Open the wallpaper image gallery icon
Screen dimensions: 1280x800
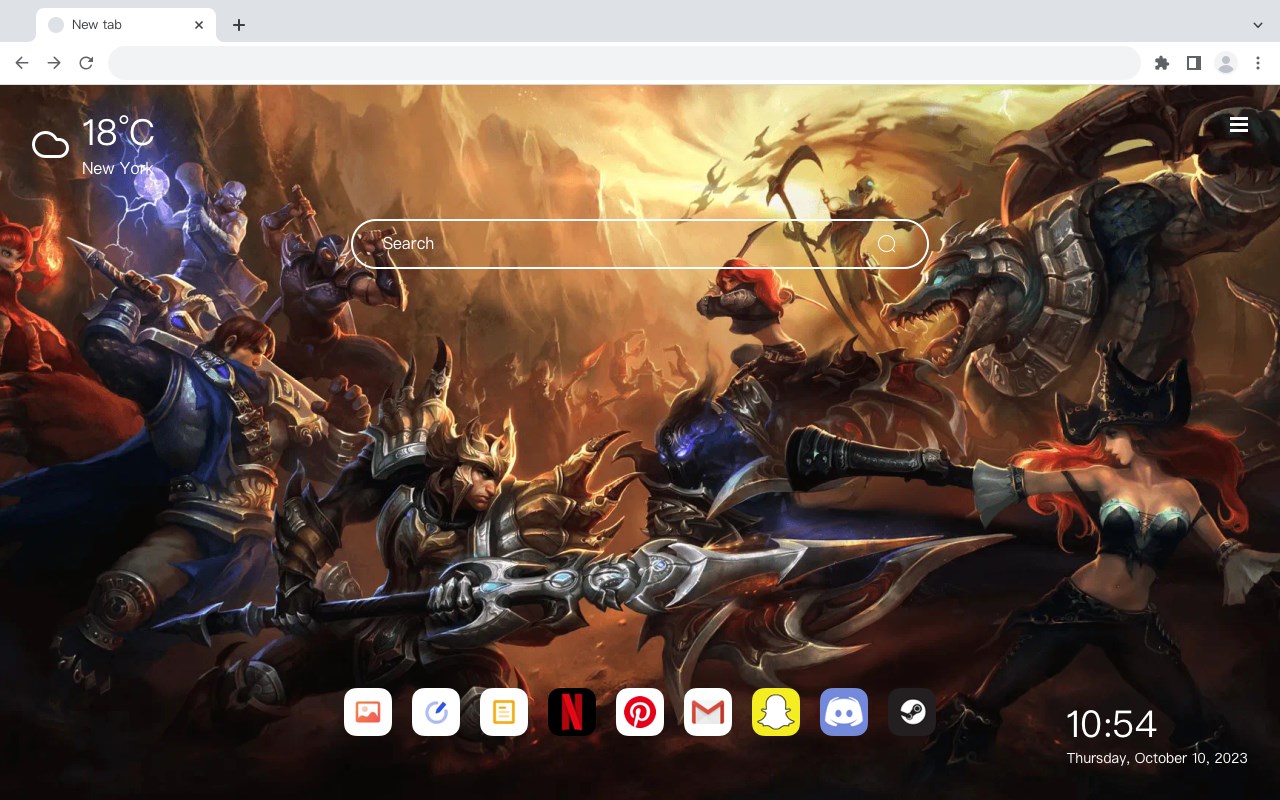[368, 712]
